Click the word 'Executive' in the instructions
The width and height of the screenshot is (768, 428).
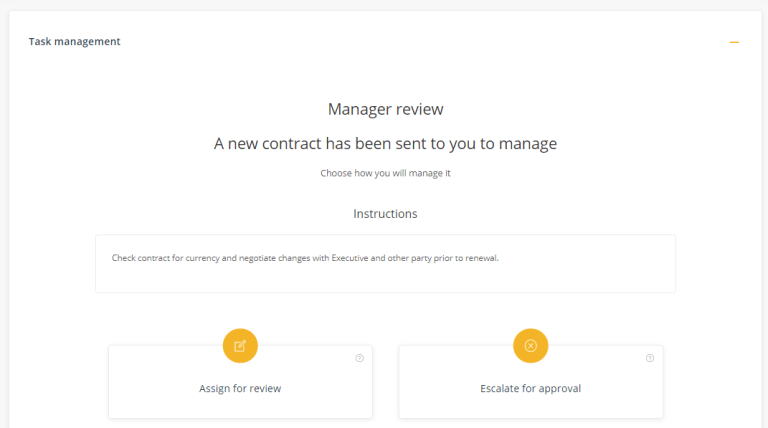350,258
